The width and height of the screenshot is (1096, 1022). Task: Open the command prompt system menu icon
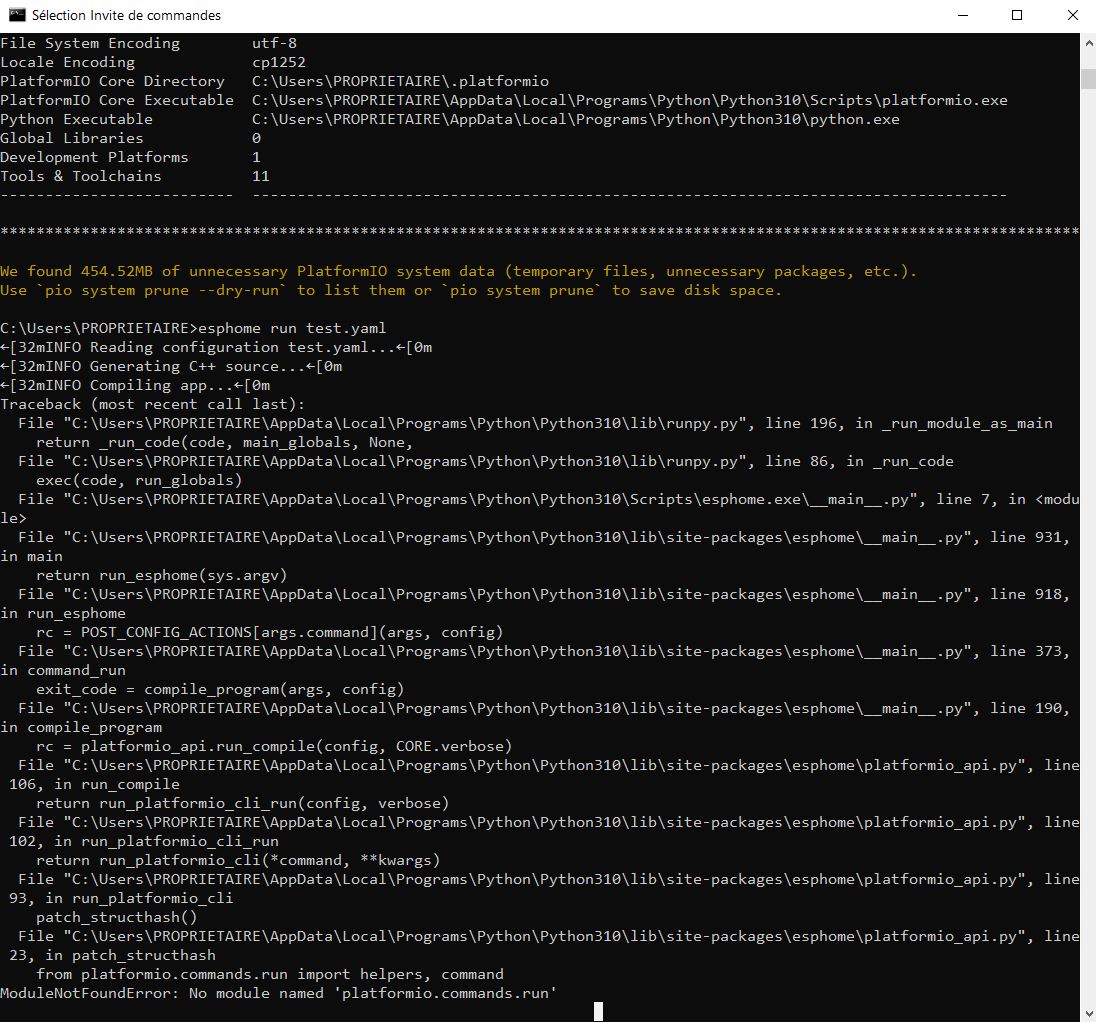[x=17, y=15]
